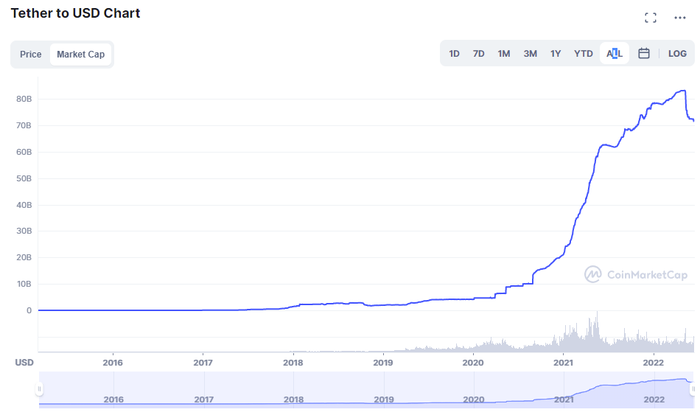Click the tallest volume bar near mid-2021

pyautogui.click(x=597, y=331)
